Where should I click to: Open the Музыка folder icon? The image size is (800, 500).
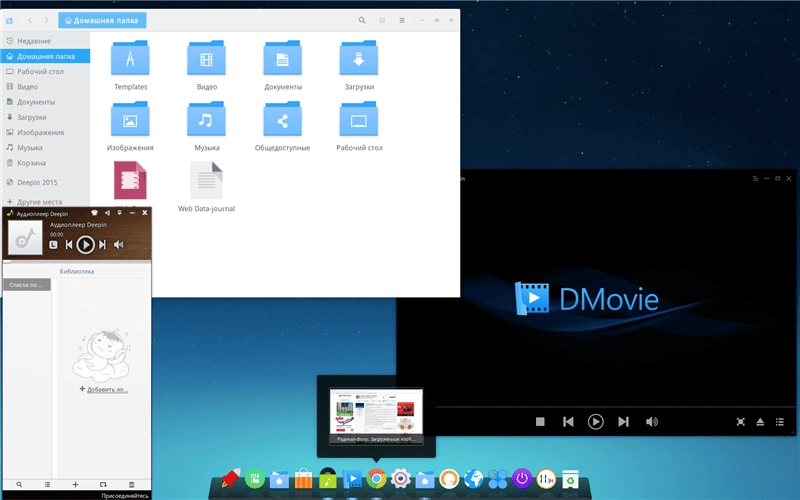(206, 119)
